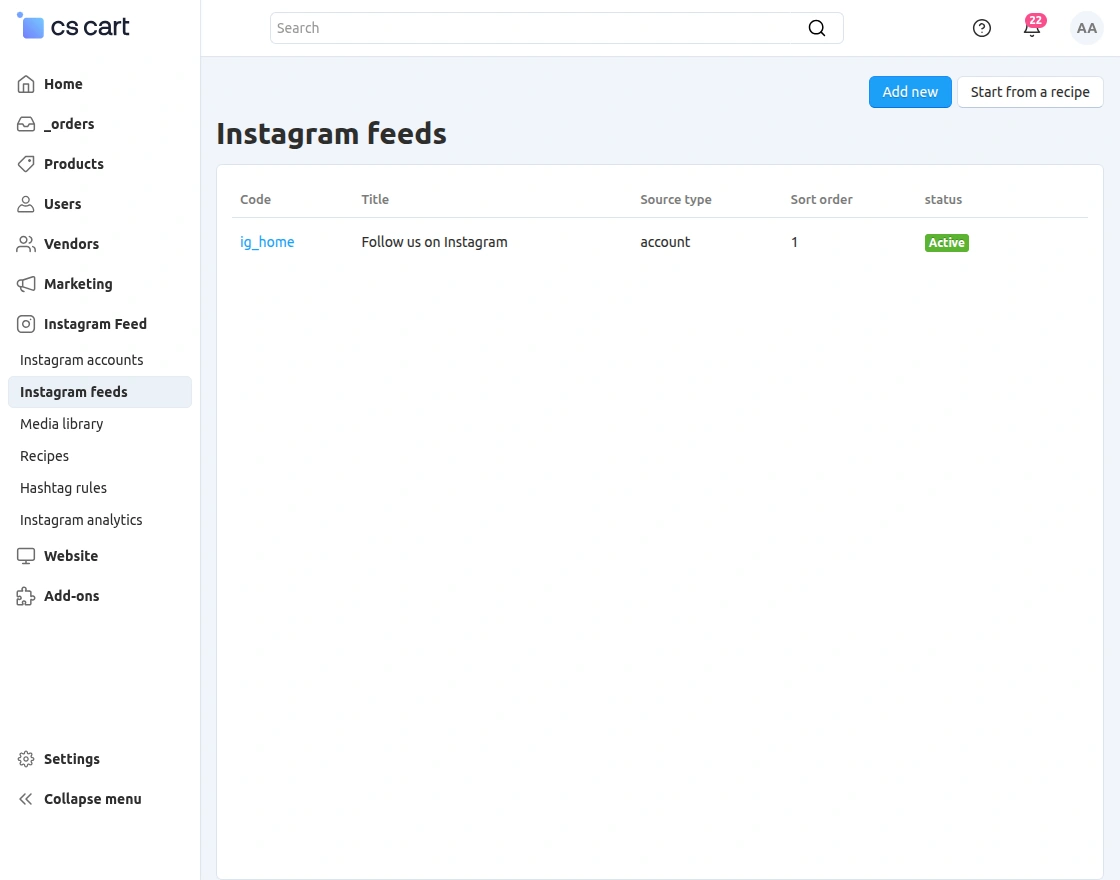Select Instagram feeds submenu item

click(x=100, y=392)
